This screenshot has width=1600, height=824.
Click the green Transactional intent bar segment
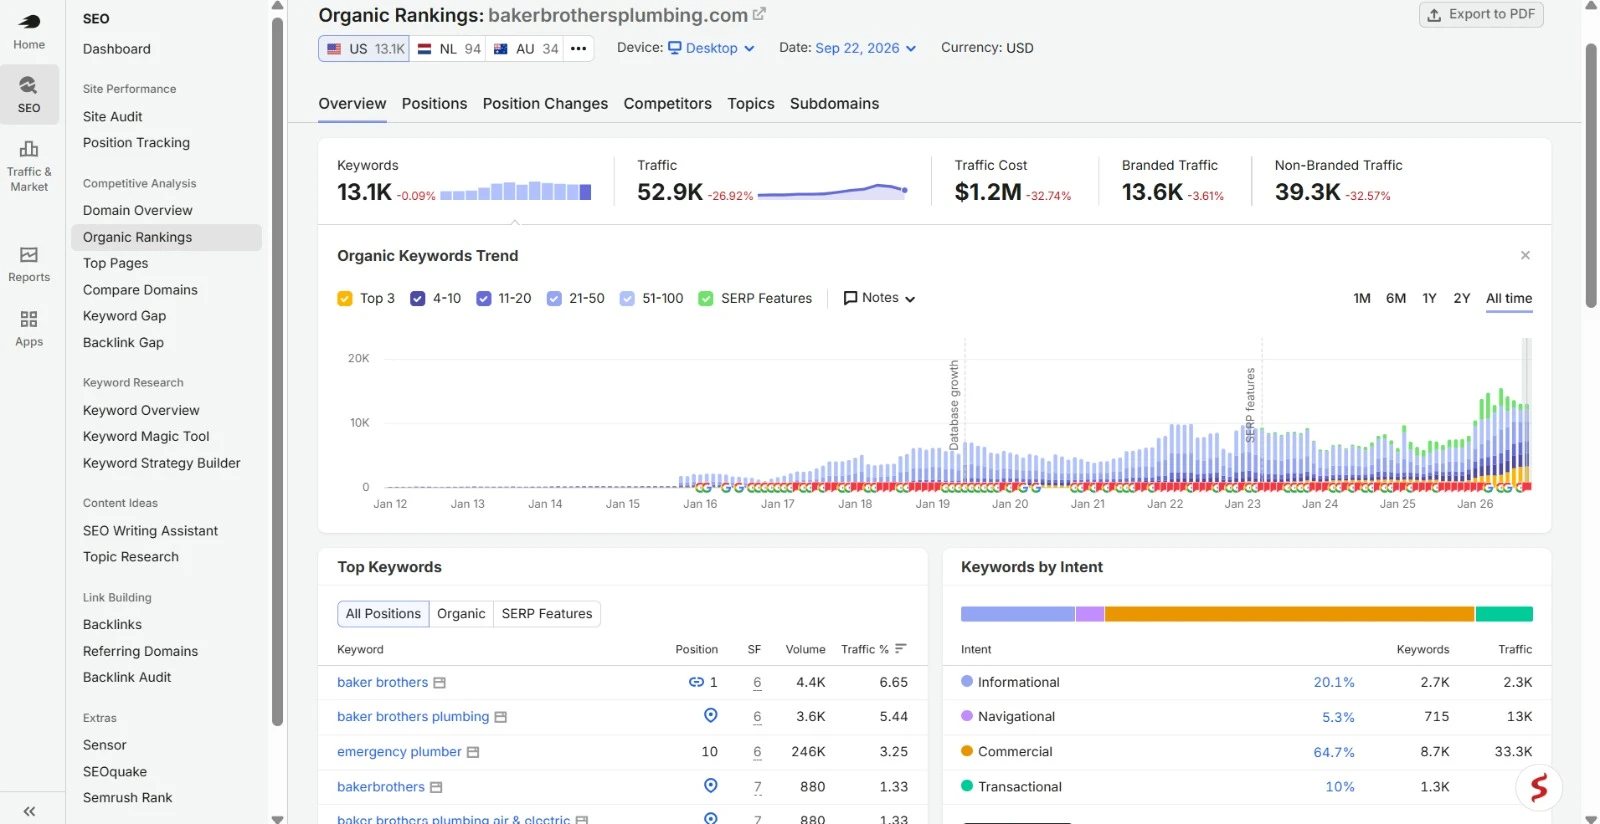pyautogui.click(x=1504, y=614)
